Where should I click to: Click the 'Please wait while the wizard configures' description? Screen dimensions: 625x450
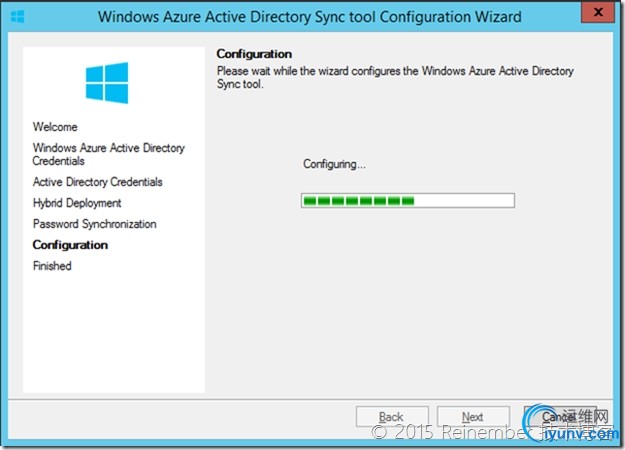coord(395,77)
